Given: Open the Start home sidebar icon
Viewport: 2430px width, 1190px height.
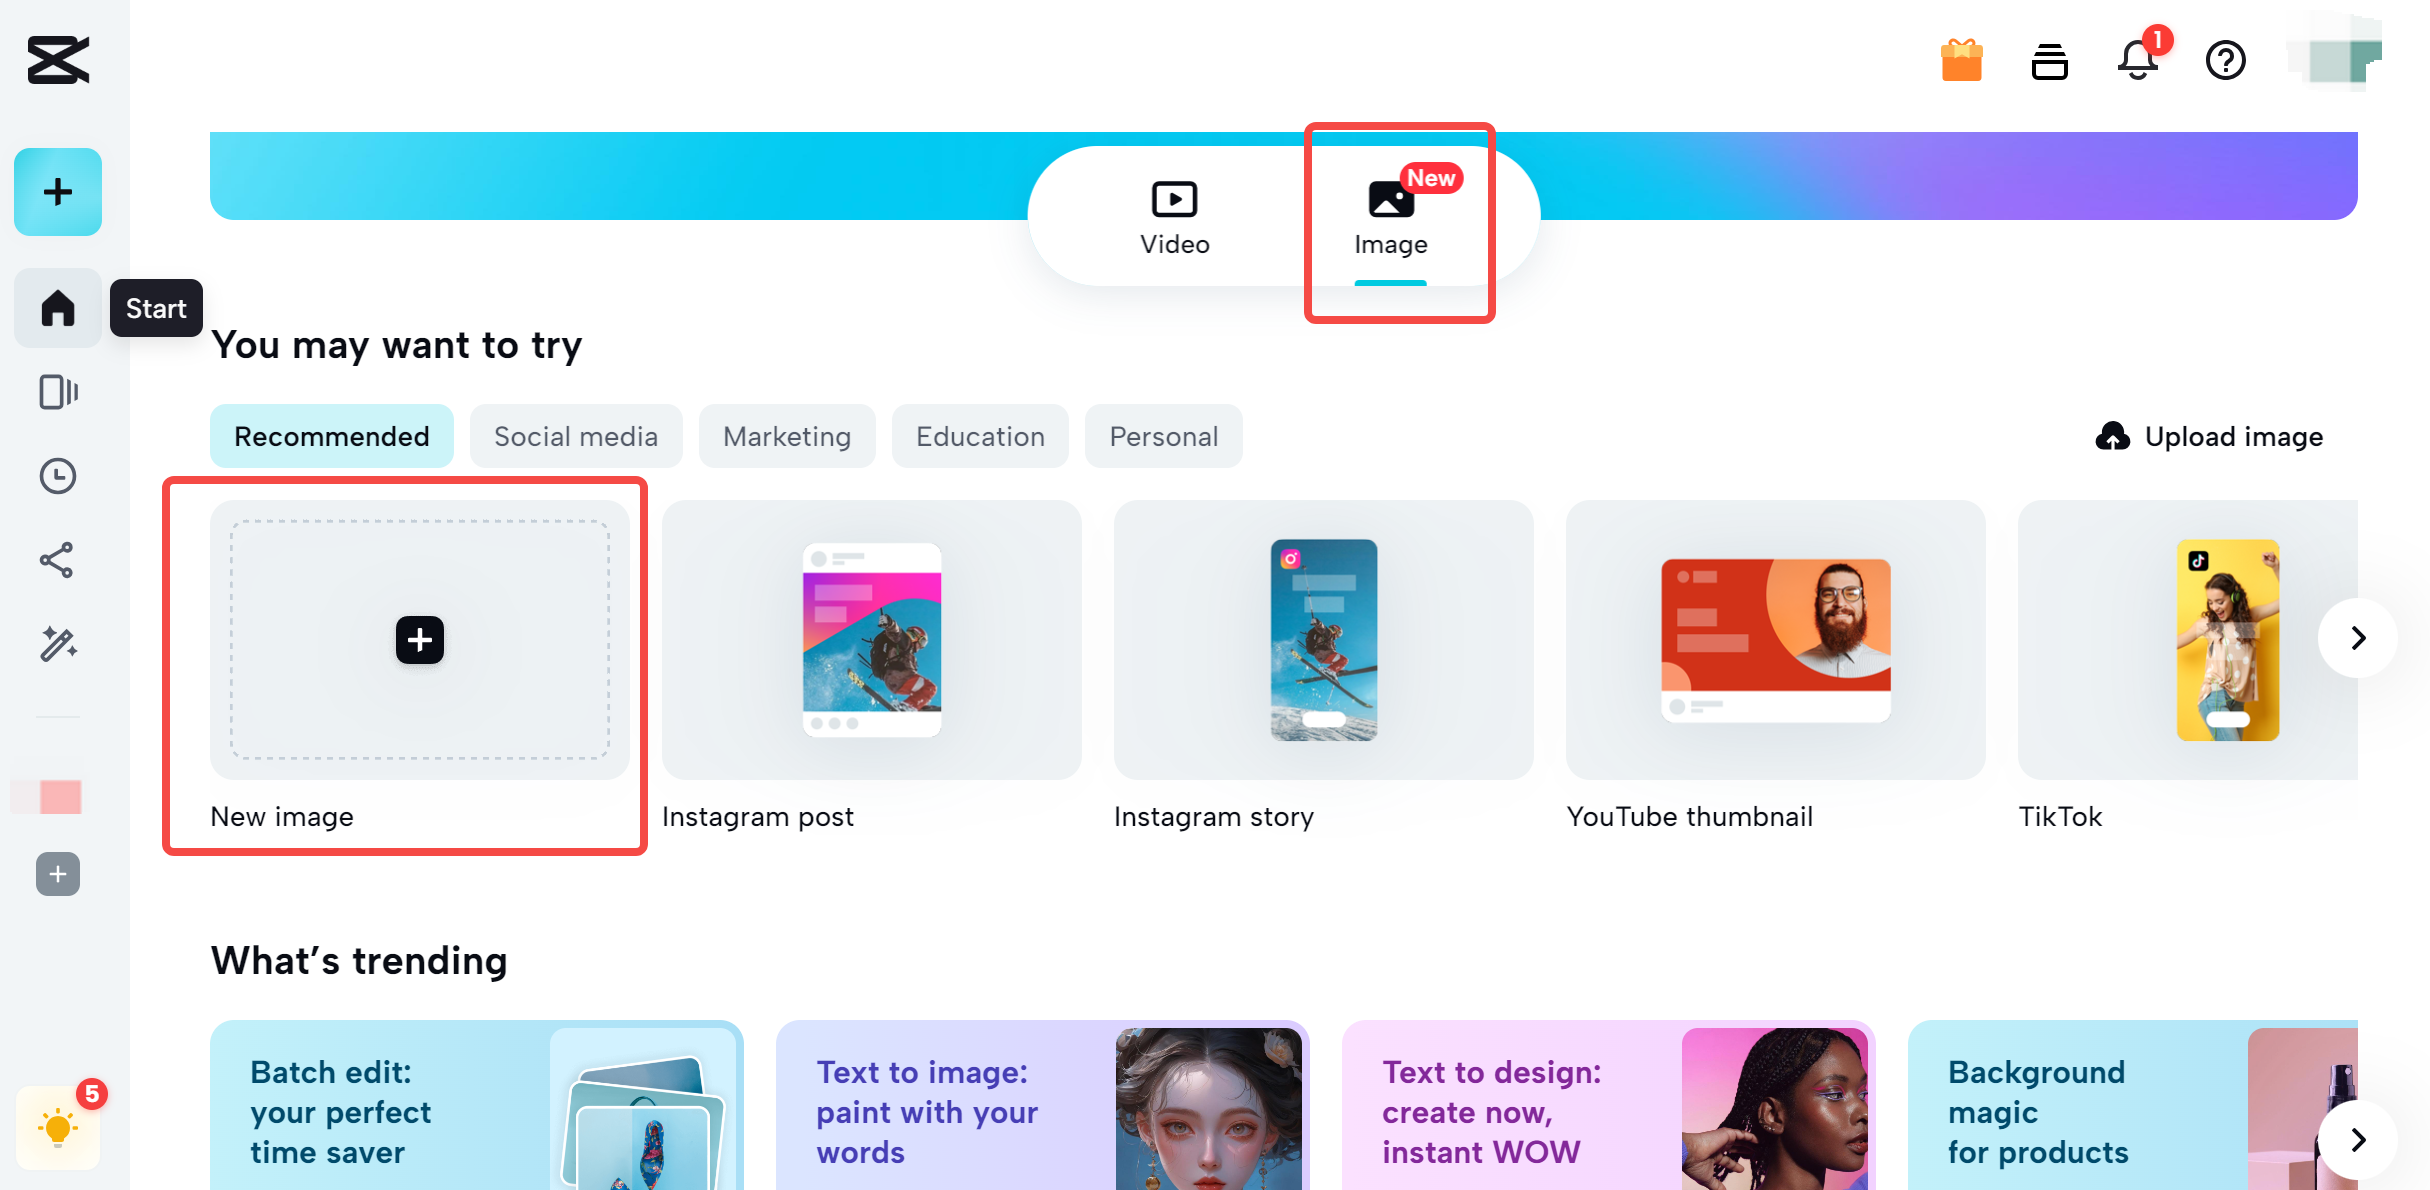Looking at the screenshot, I should coord(58,308).
